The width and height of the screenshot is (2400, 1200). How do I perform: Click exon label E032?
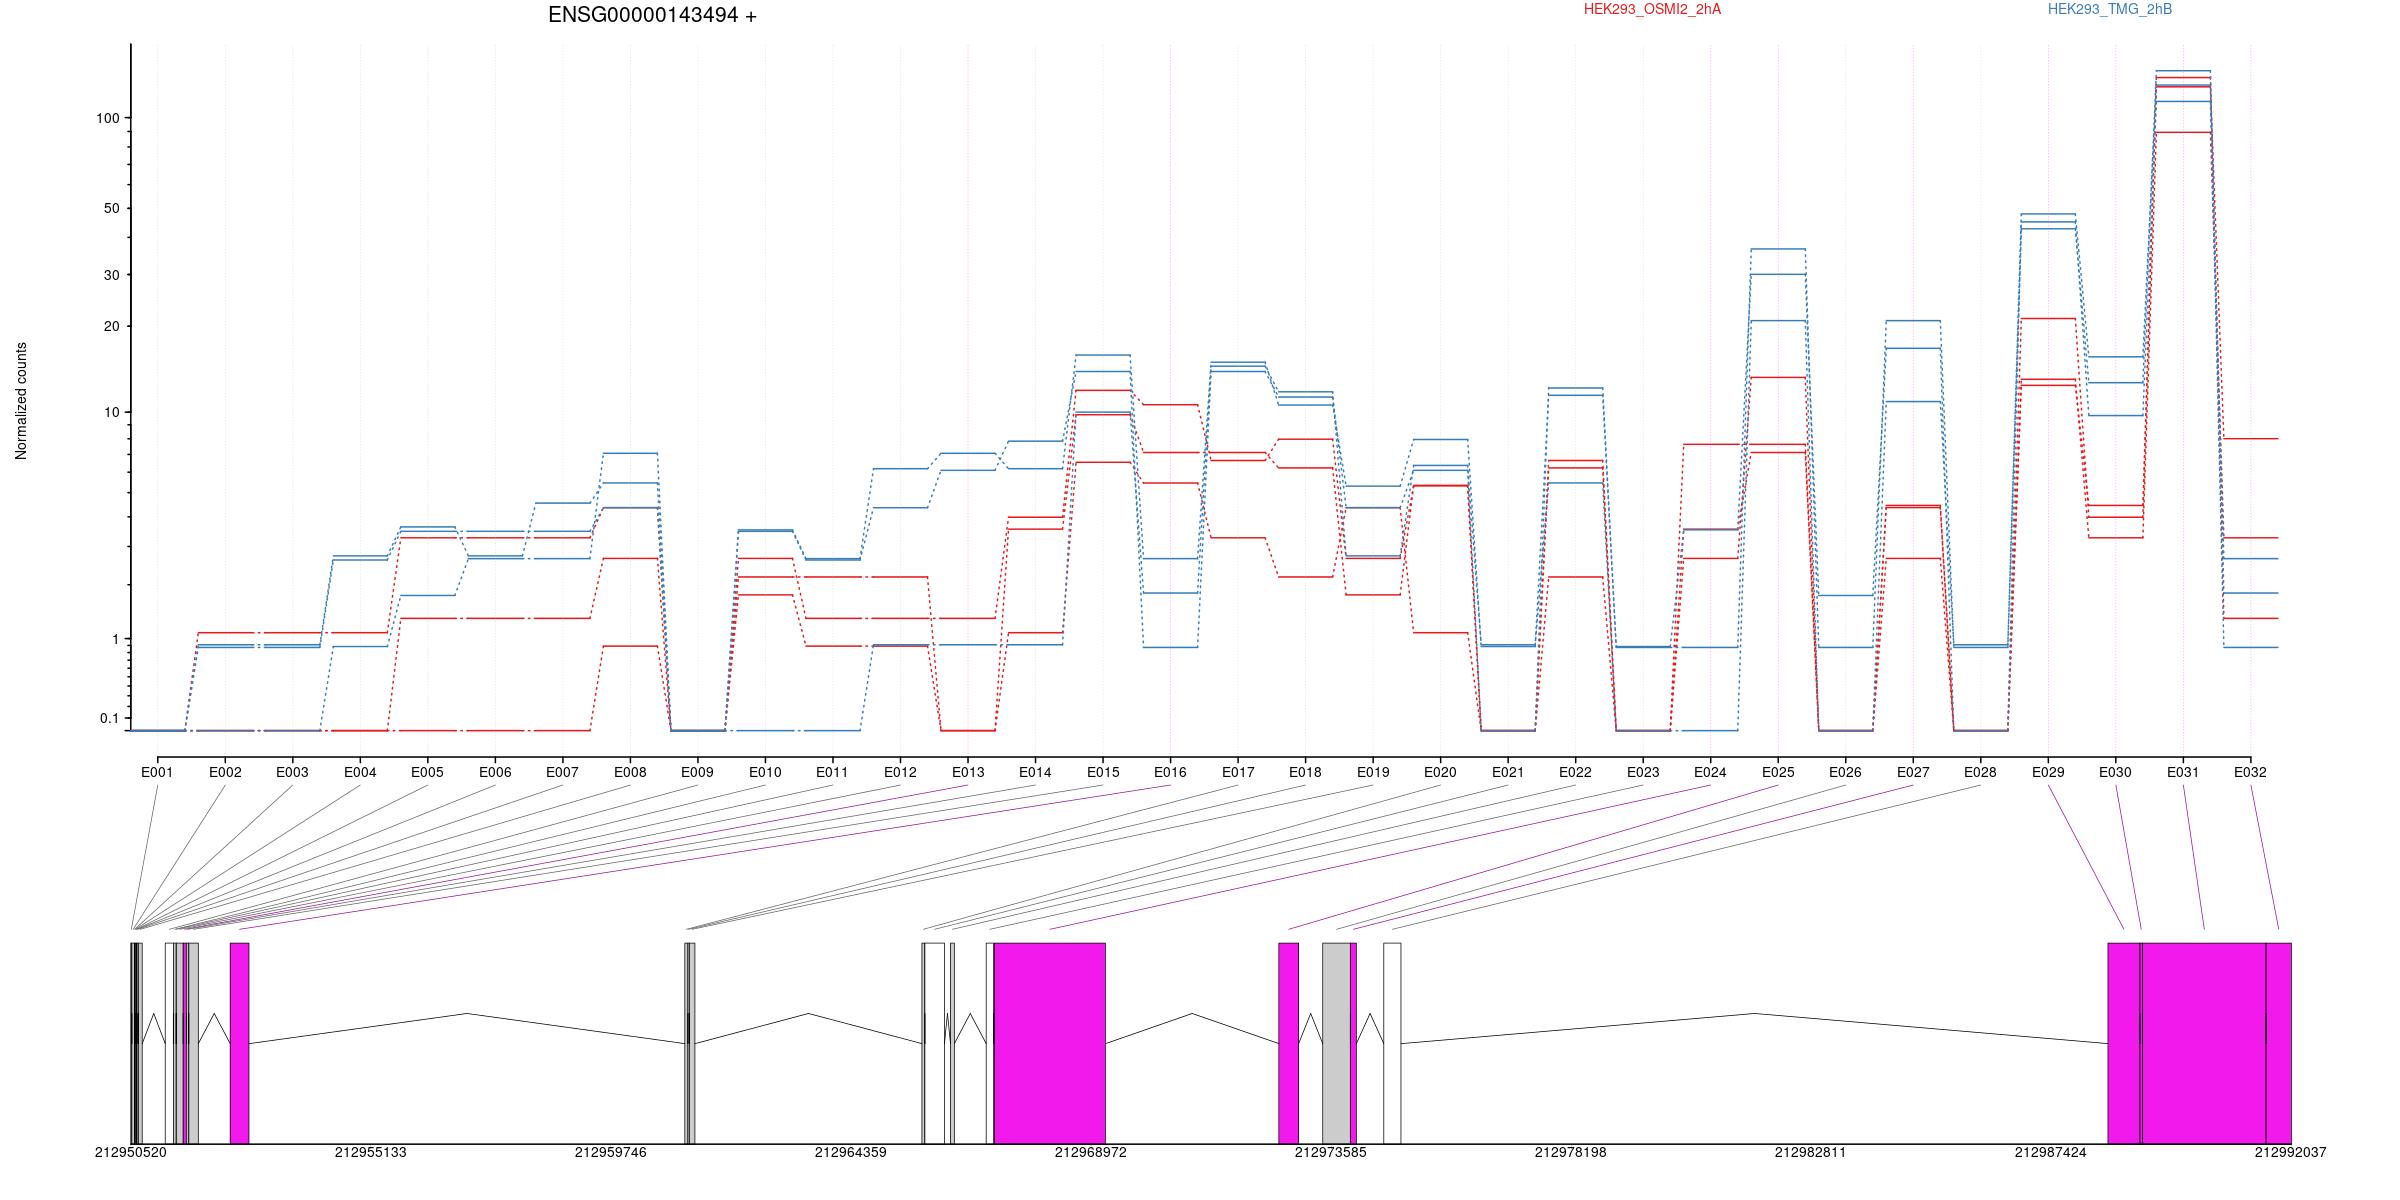point(2250,772)
